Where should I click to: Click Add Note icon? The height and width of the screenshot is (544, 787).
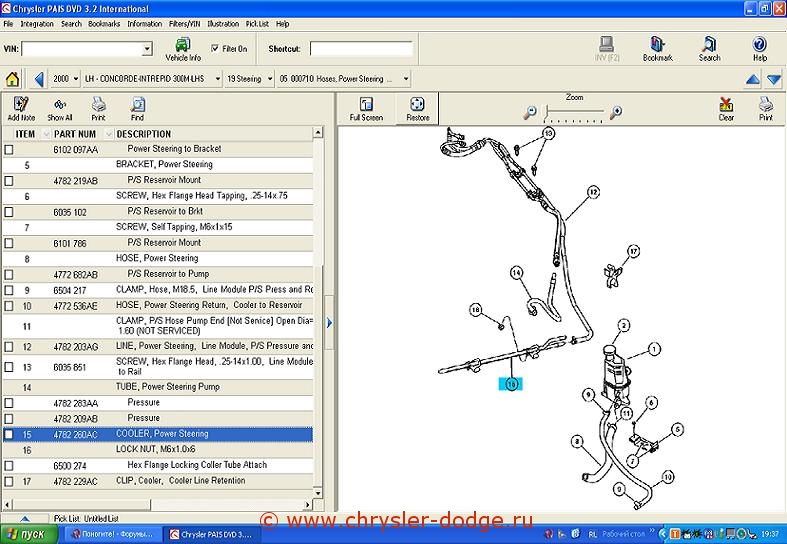click(x=21, y=109)
